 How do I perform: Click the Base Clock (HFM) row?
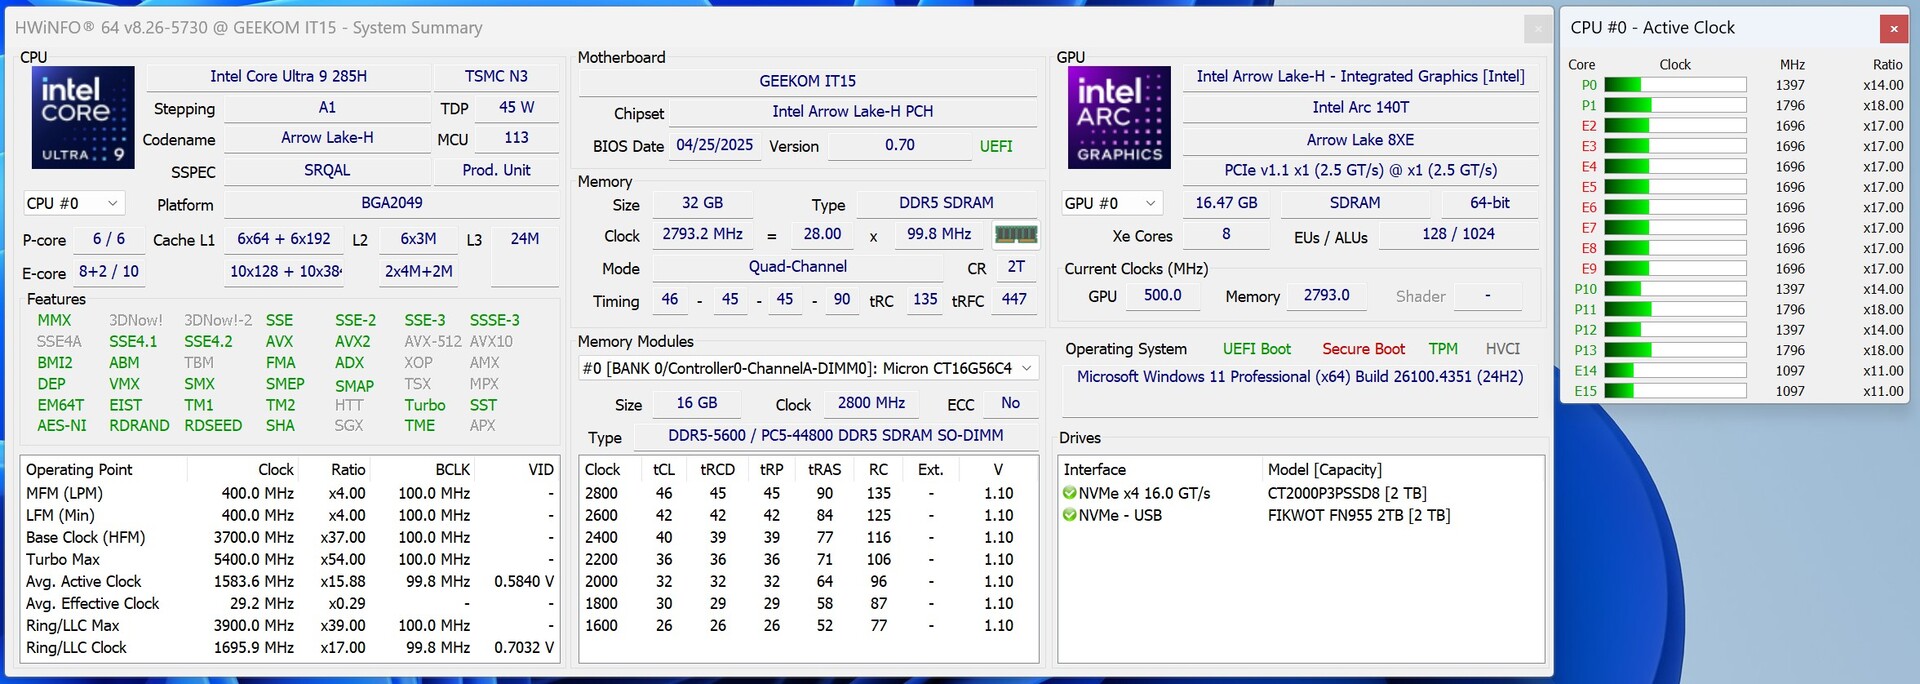click(290, 537)
